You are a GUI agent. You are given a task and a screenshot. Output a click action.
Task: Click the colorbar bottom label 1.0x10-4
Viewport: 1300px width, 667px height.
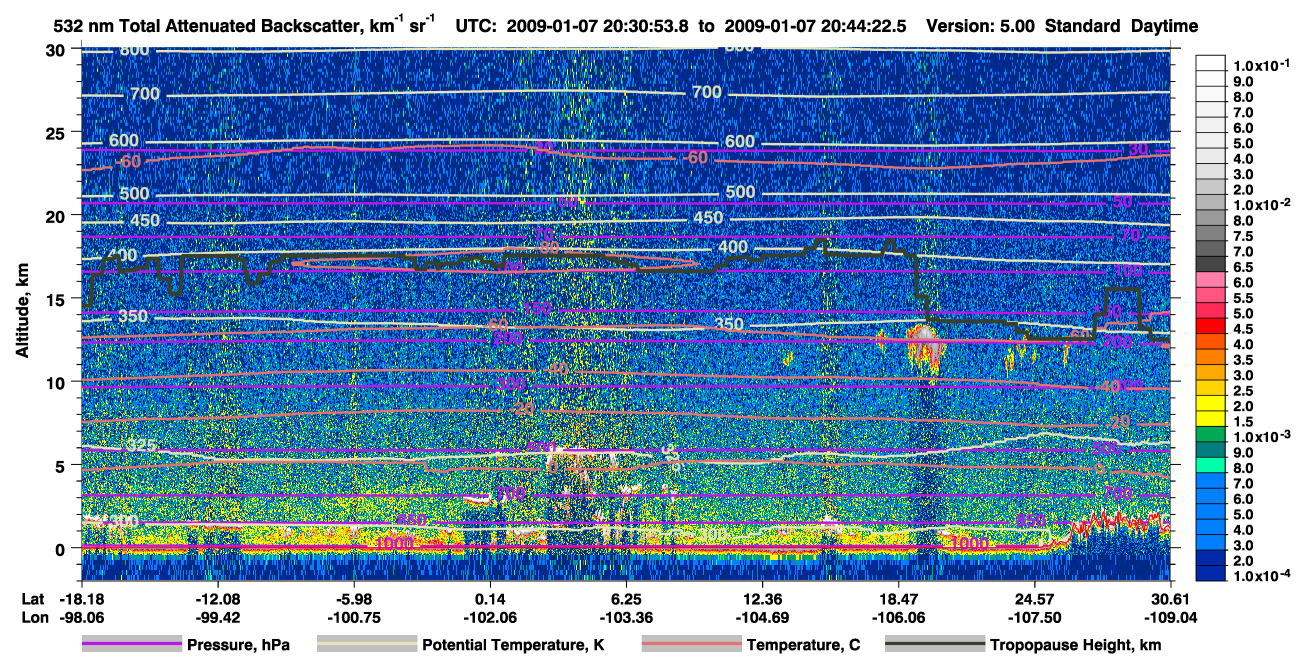tap(1263, 576)
